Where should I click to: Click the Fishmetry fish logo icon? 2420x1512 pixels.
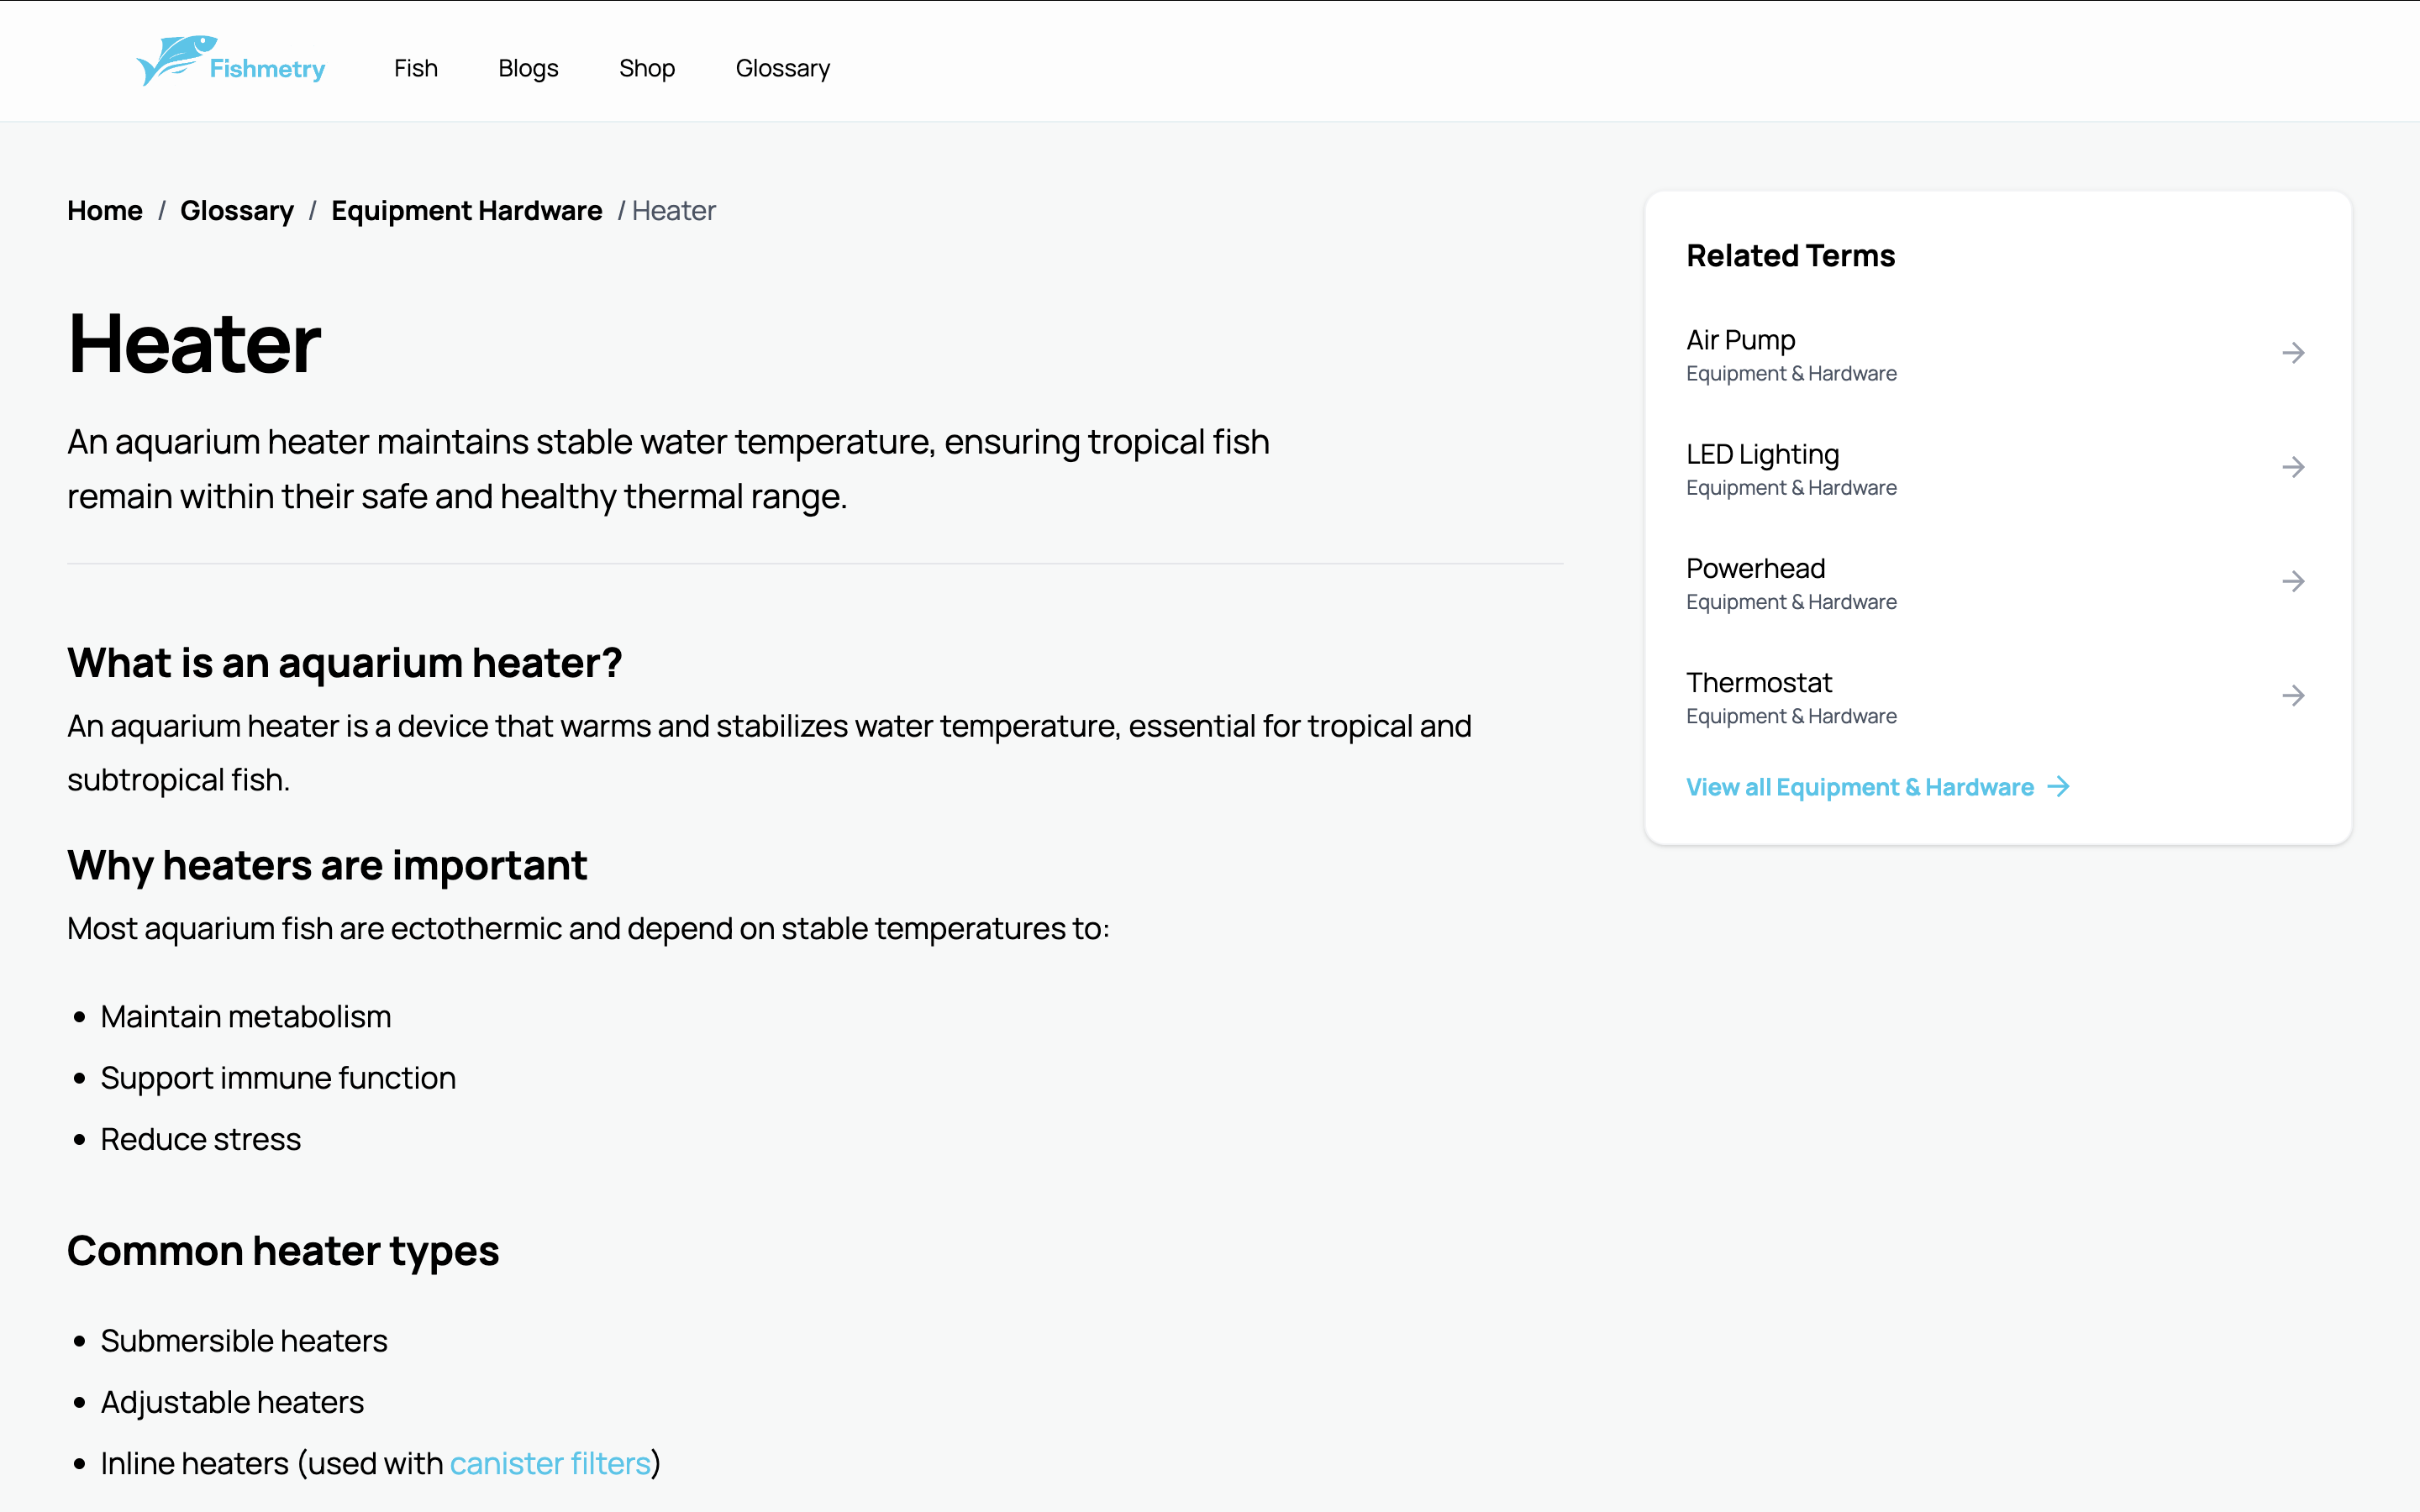coord(175,60)
